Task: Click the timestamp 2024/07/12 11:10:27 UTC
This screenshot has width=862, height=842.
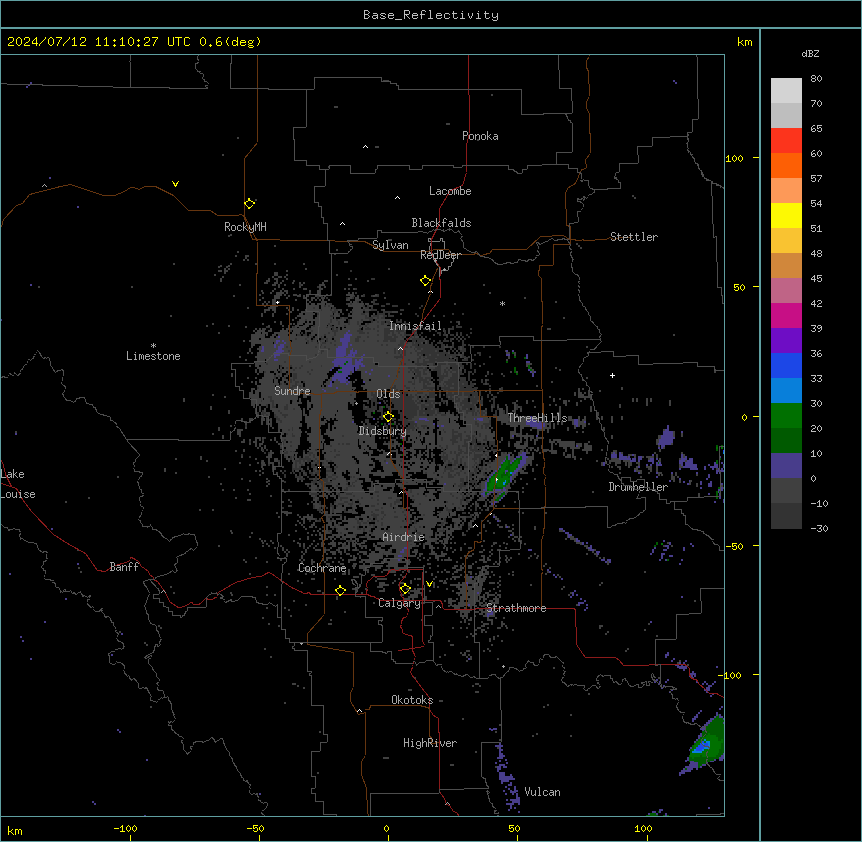Action: [x=99, y=42]
